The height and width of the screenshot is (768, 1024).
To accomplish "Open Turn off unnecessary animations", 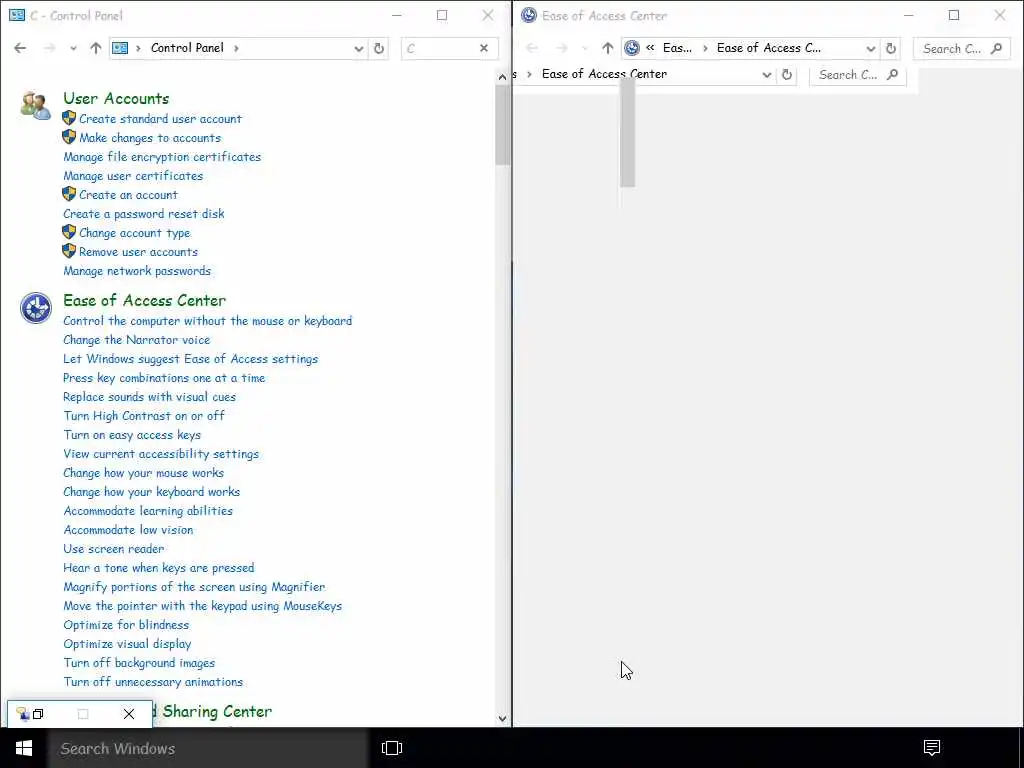I will coord(153,681).
